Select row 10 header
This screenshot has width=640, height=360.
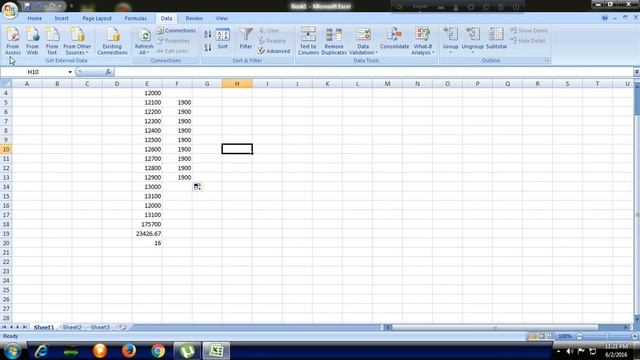[x=6, y=149]
